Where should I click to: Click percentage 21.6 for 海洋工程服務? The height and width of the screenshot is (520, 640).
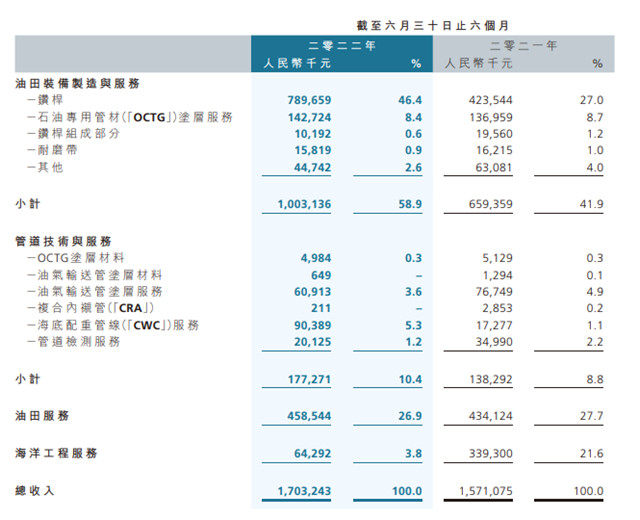click(x=591, y=454)
